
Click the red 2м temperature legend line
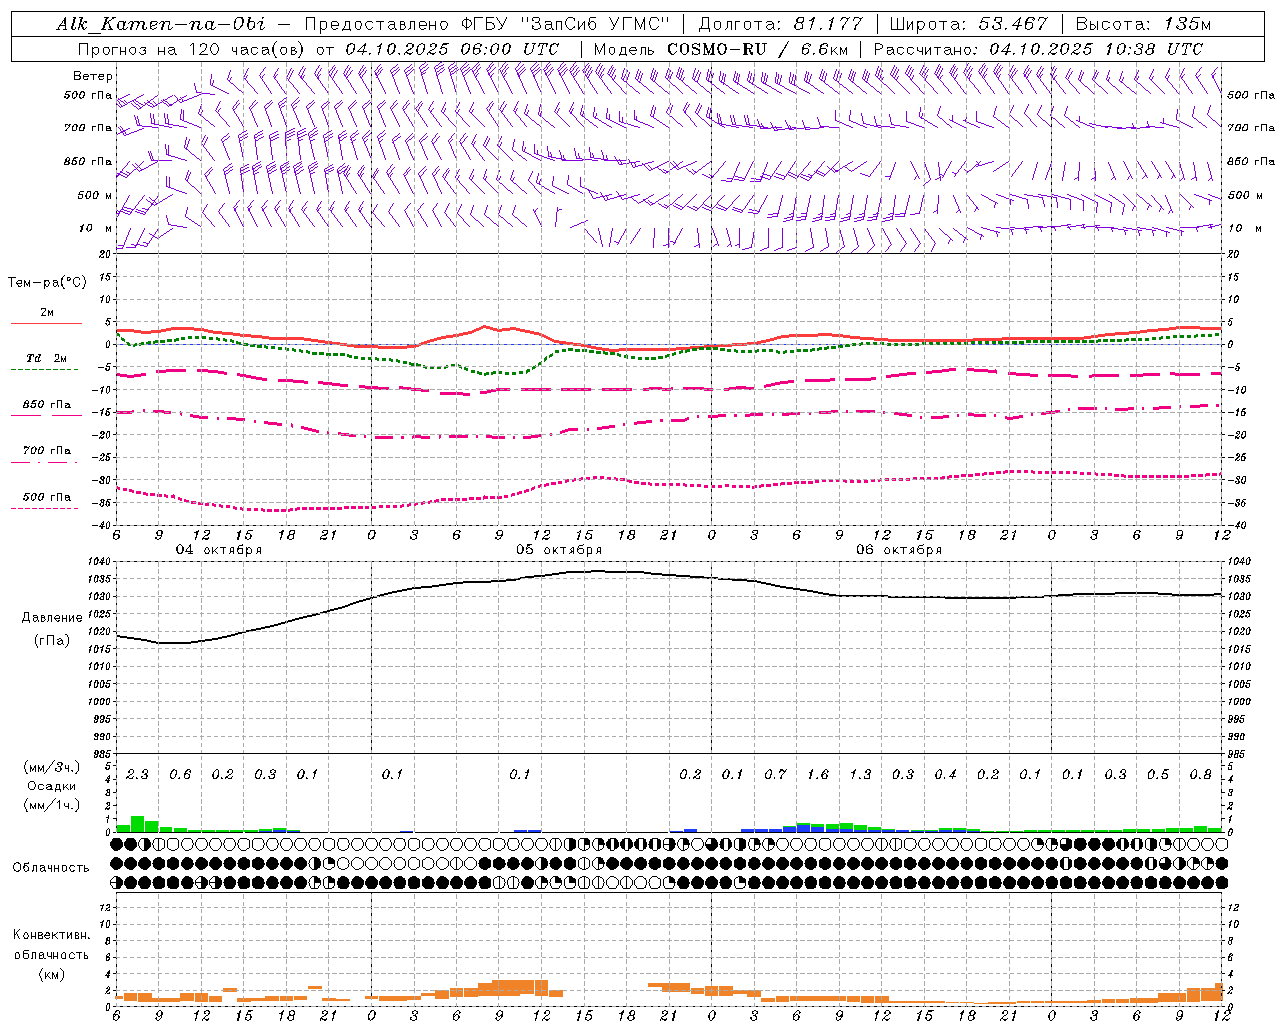pyautogui.click(x=46, y=324)
